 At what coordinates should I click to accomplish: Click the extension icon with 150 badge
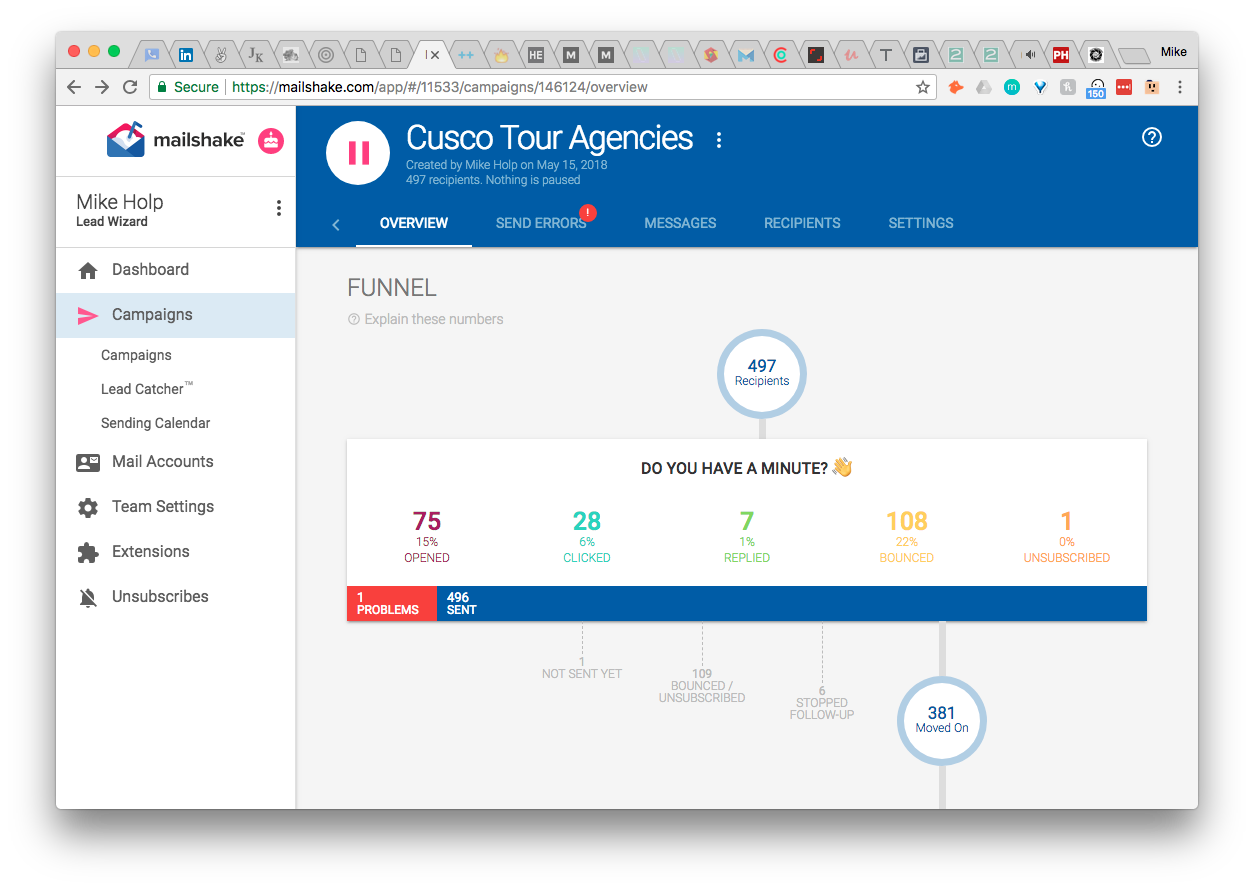point(1096,88)
